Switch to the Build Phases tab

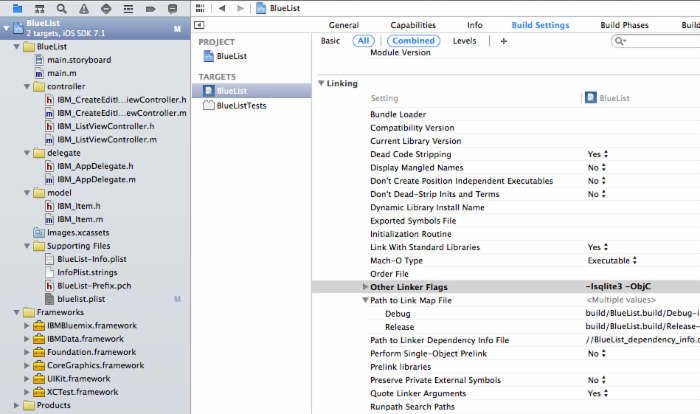tap(622, 25)
